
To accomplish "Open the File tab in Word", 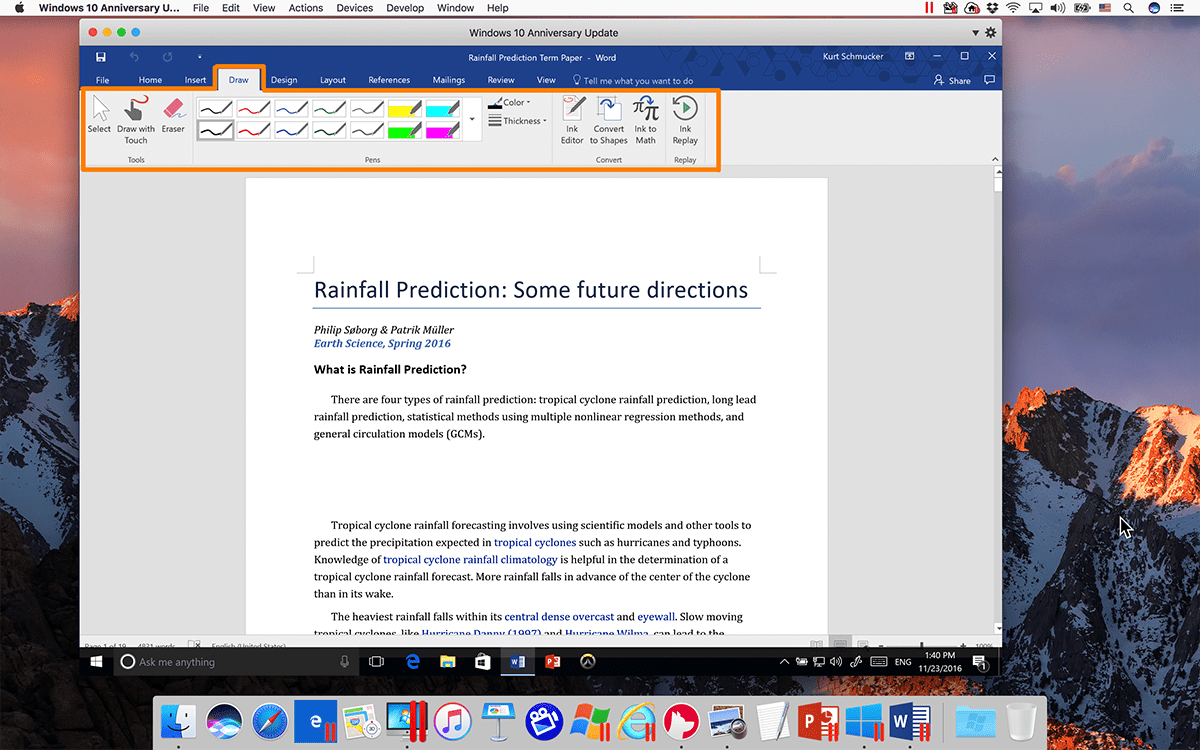I will [102, 80].
